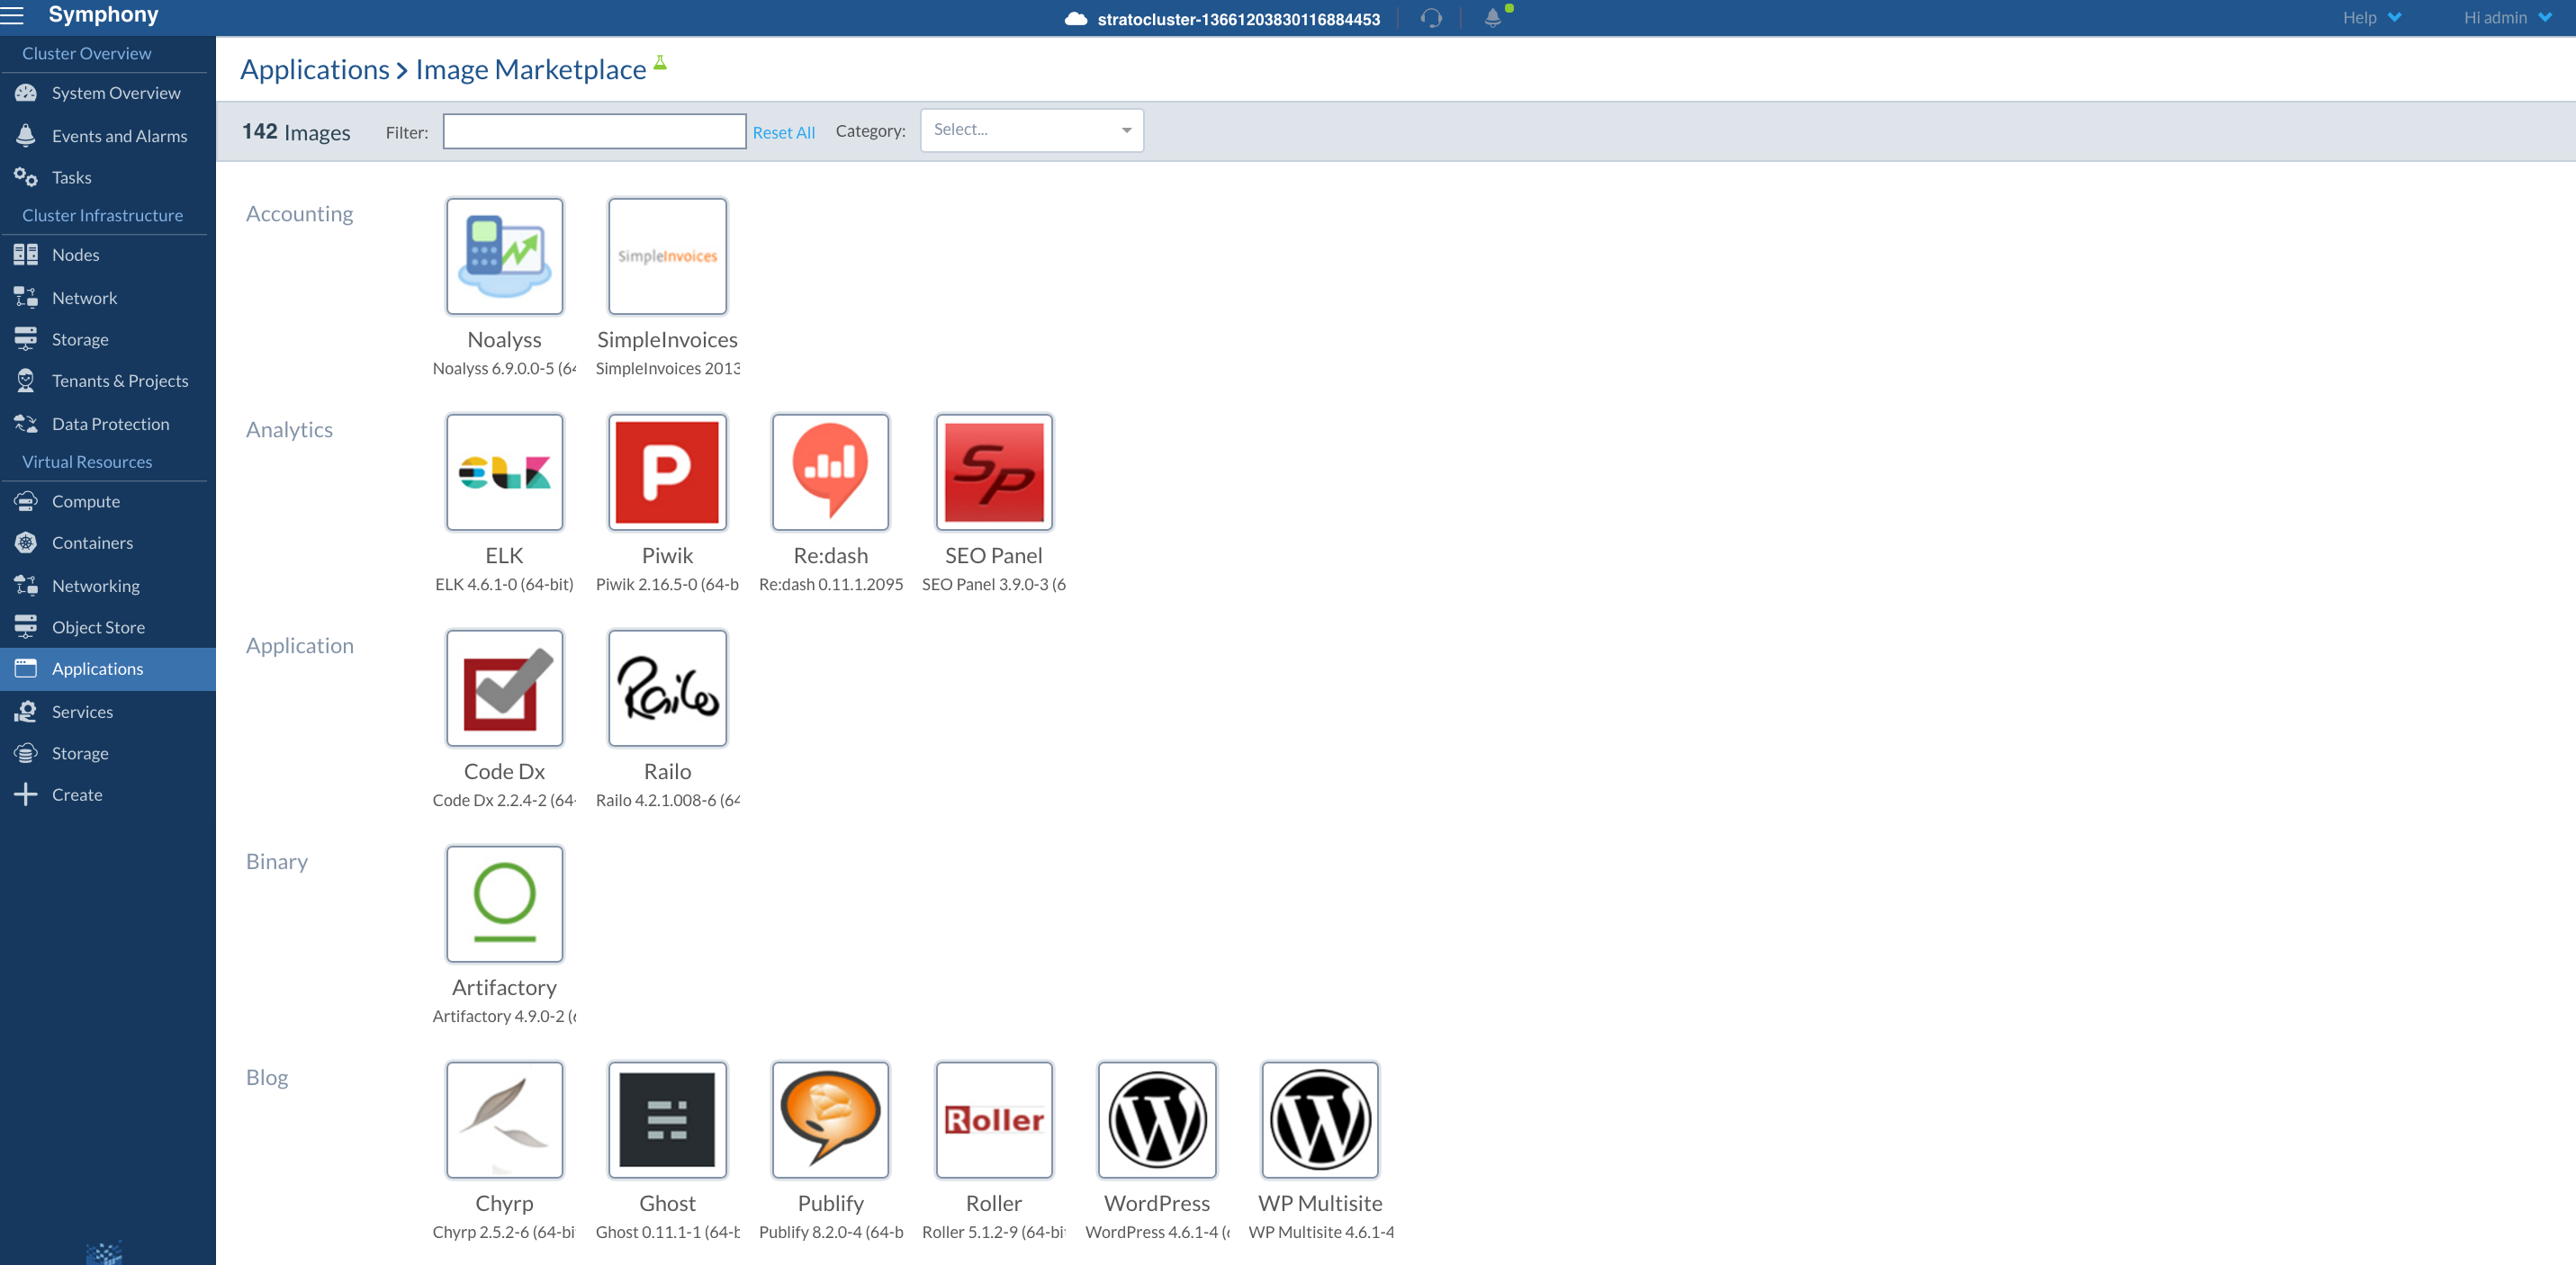Open the Re:dash image tile
Image resolution: width=2576 pixels, height=1265 pixels.
830,472
